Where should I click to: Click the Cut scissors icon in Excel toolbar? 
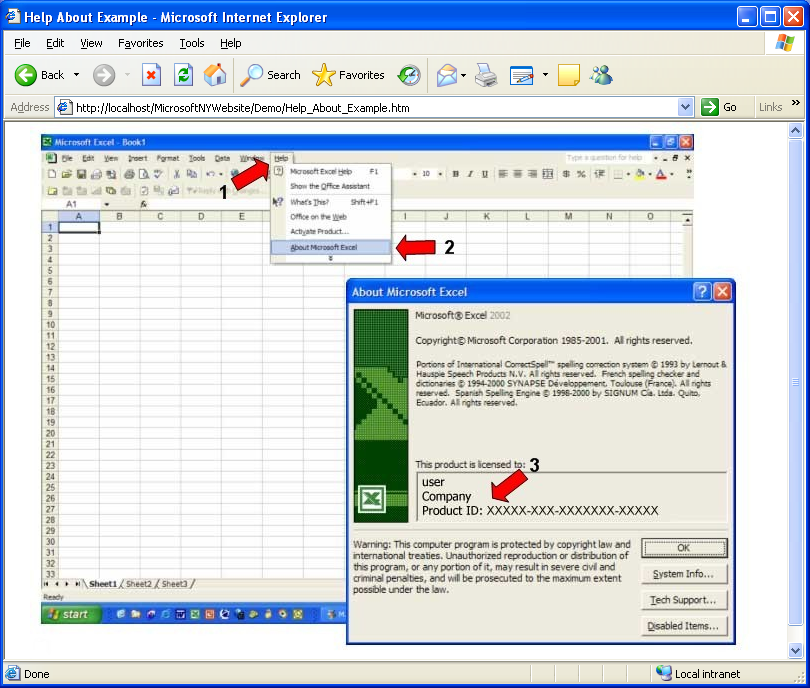[177, 174]
